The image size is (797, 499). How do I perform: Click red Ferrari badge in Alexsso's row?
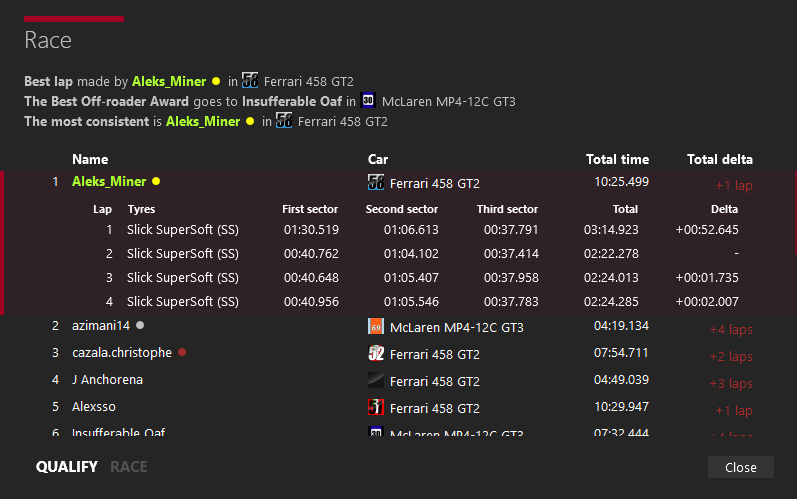(x=376, y=408)
